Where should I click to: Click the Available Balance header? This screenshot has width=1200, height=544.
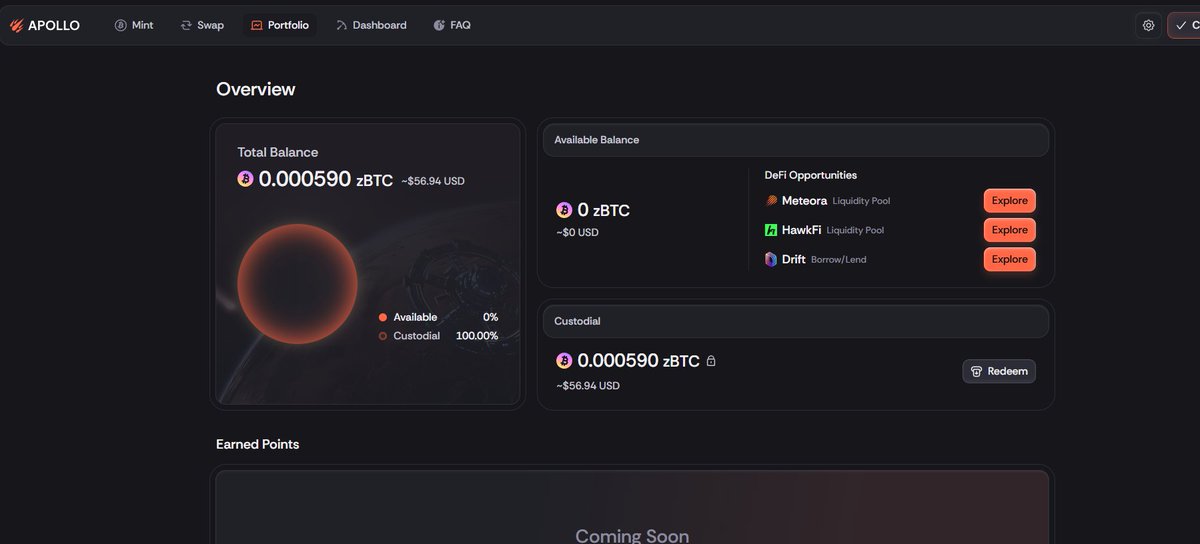tap(796, 140)
